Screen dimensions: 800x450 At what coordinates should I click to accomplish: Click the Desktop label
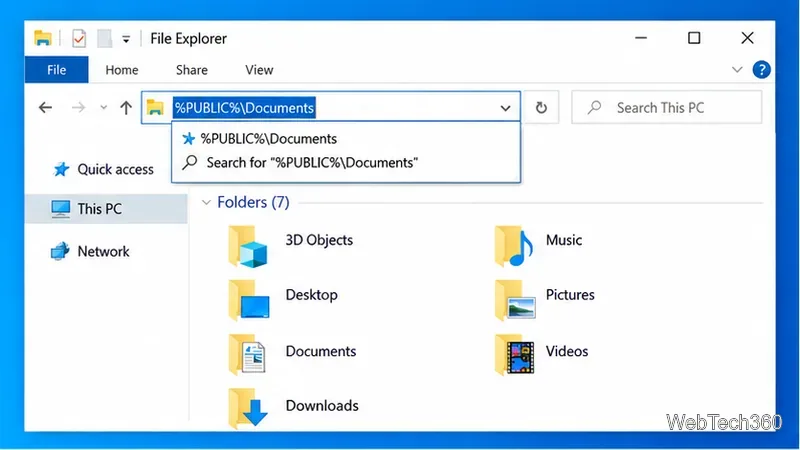click(311, 295)
